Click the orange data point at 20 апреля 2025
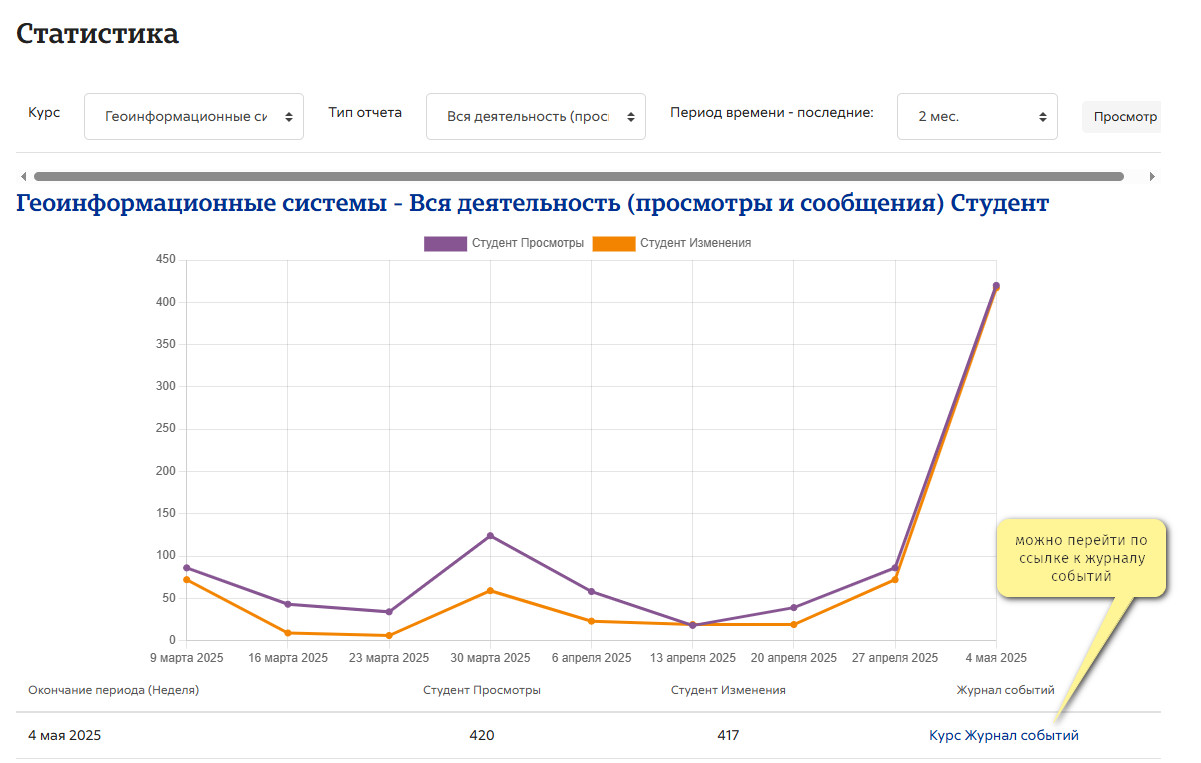The image size is (1201, 763). coord(794,624)
